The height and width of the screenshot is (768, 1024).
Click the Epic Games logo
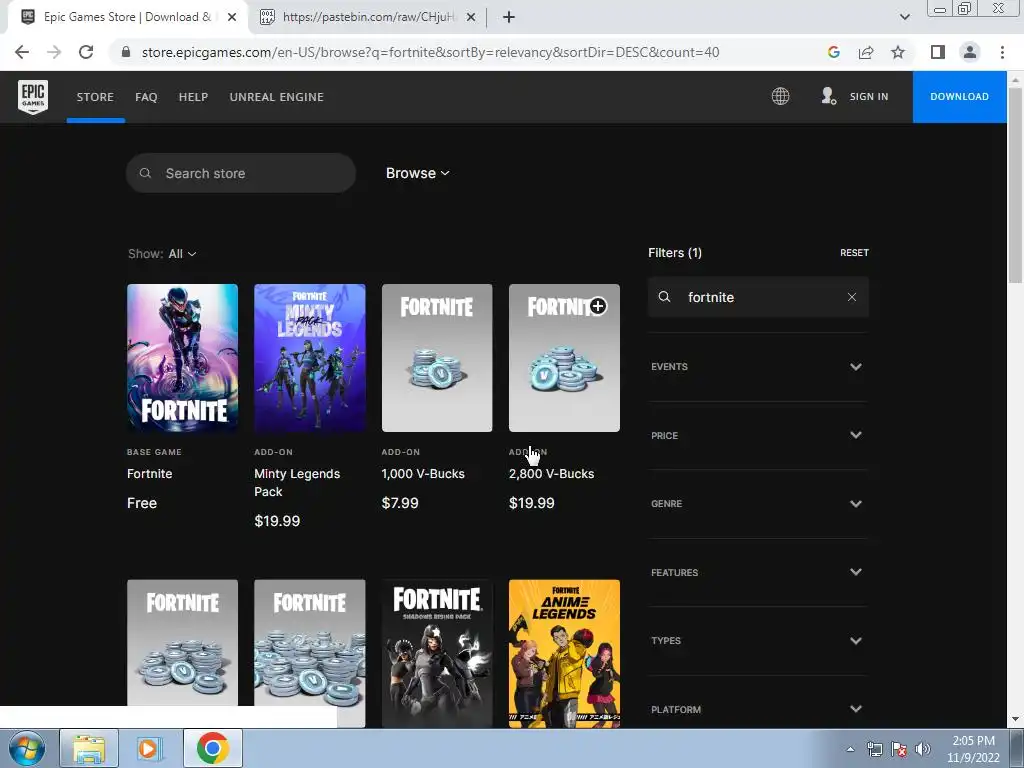(33, 97)
